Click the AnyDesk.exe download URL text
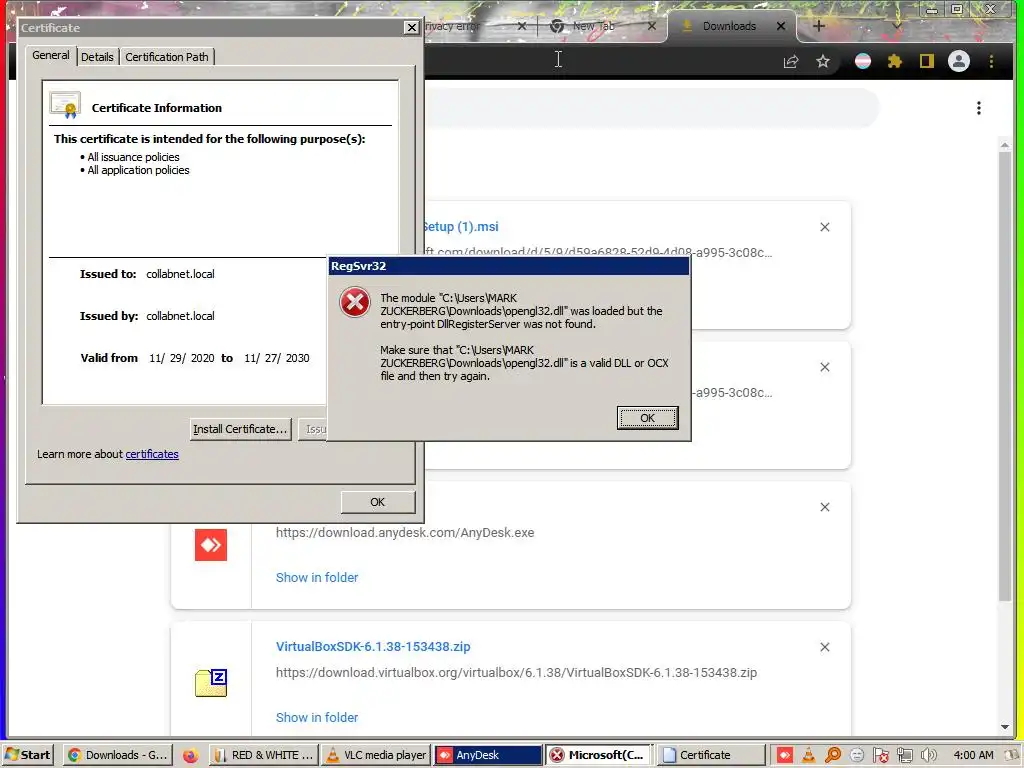This screenshot has height=768, width=1024. pyautogui.click(x=405, y=533)
